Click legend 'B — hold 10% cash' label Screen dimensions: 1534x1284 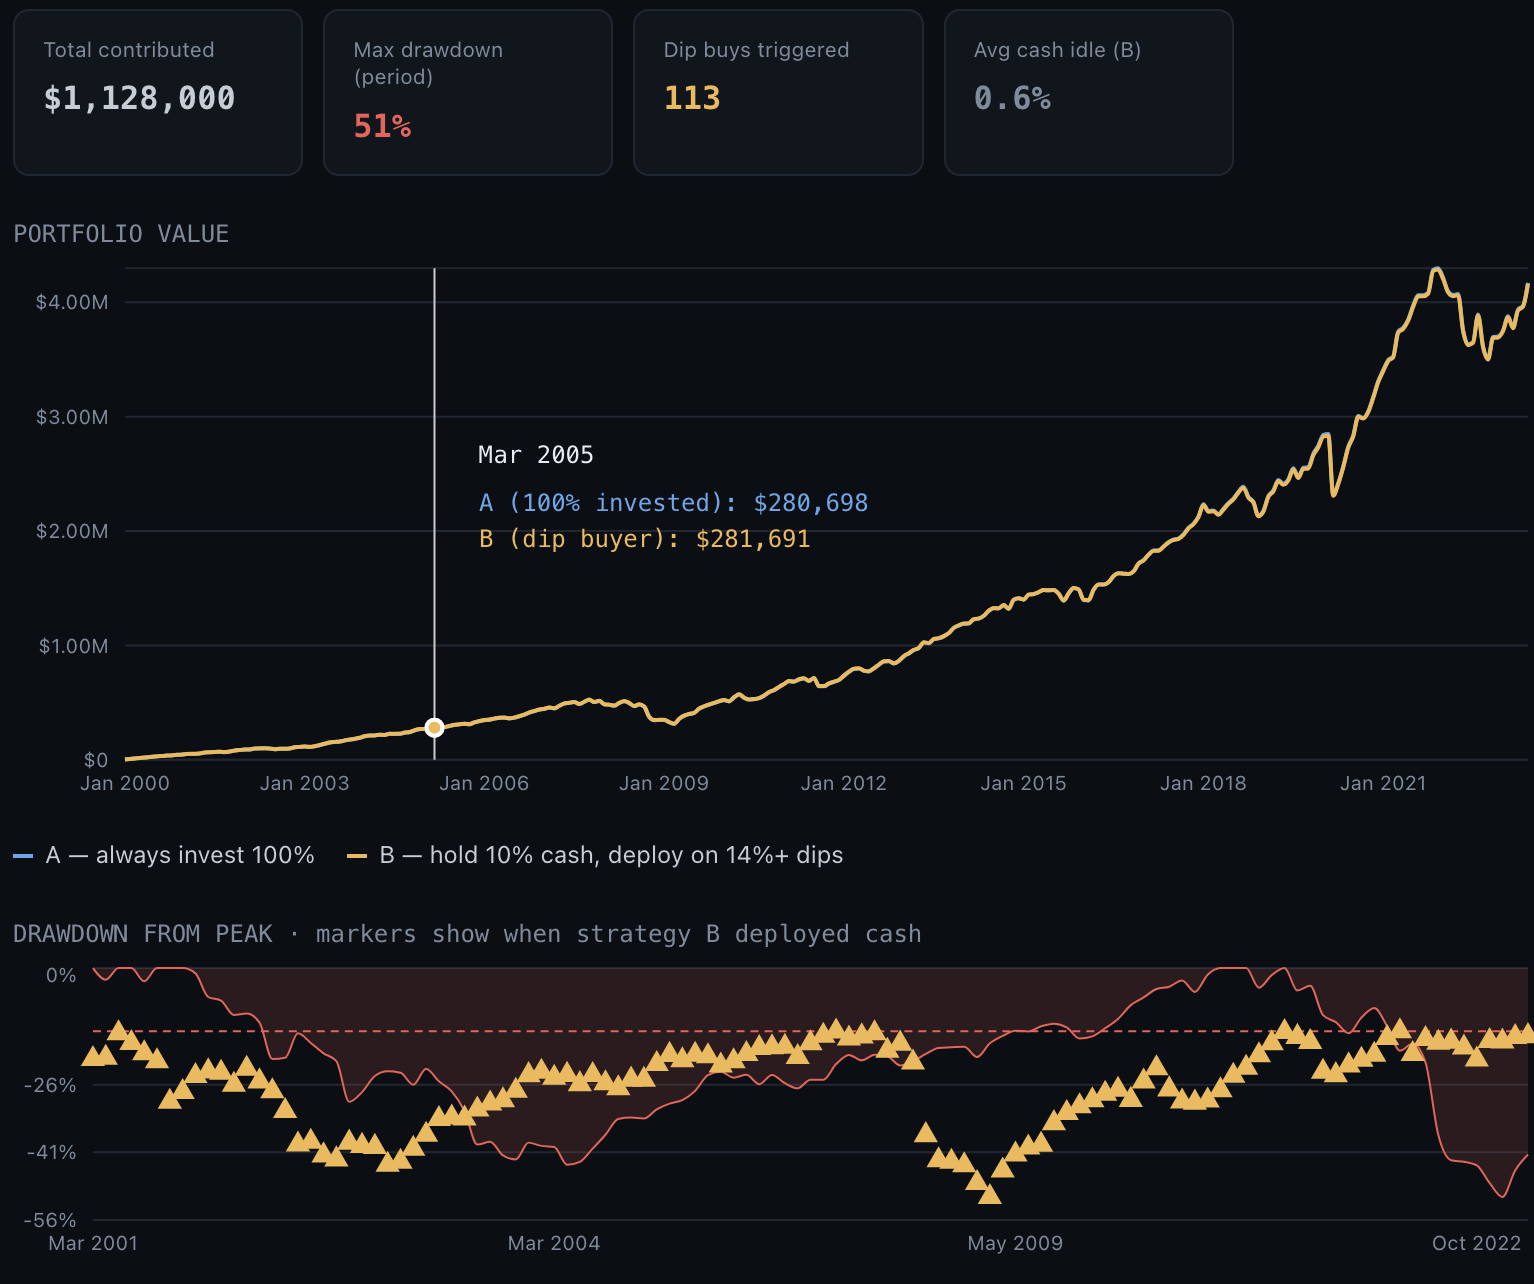(x=611, y=855)
